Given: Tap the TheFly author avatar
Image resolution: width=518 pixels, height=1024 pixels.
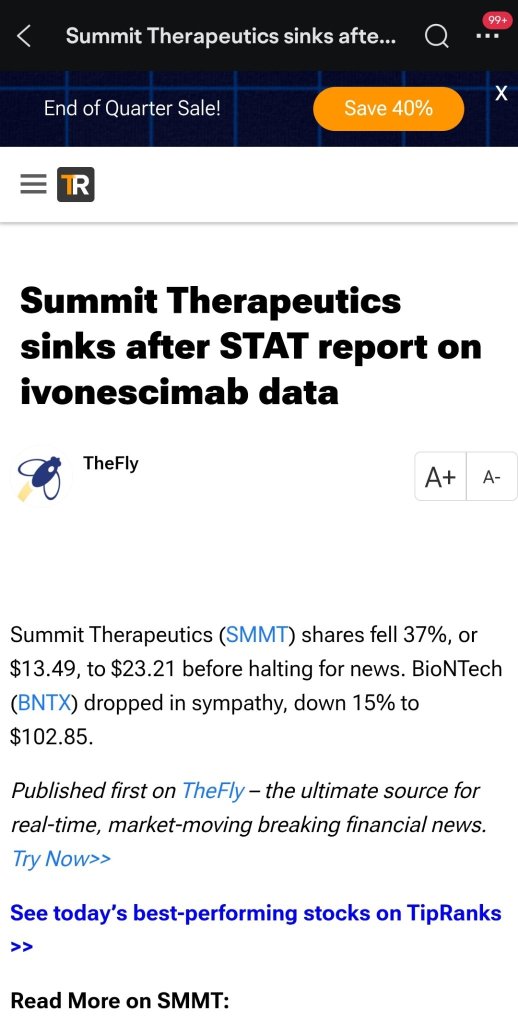Looking at the screenshot, I should (40, 478).
